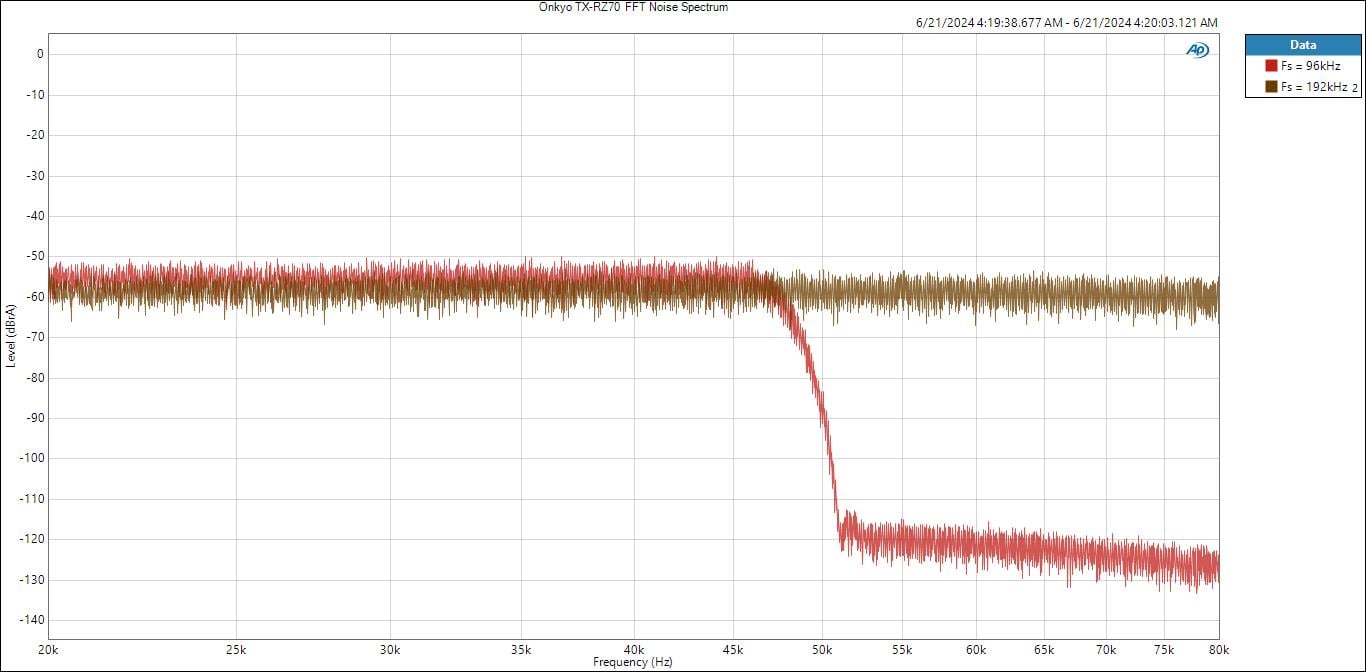Click the 35k tick on frequency axis
This screenshot has height=672, width=1366.
521,649
